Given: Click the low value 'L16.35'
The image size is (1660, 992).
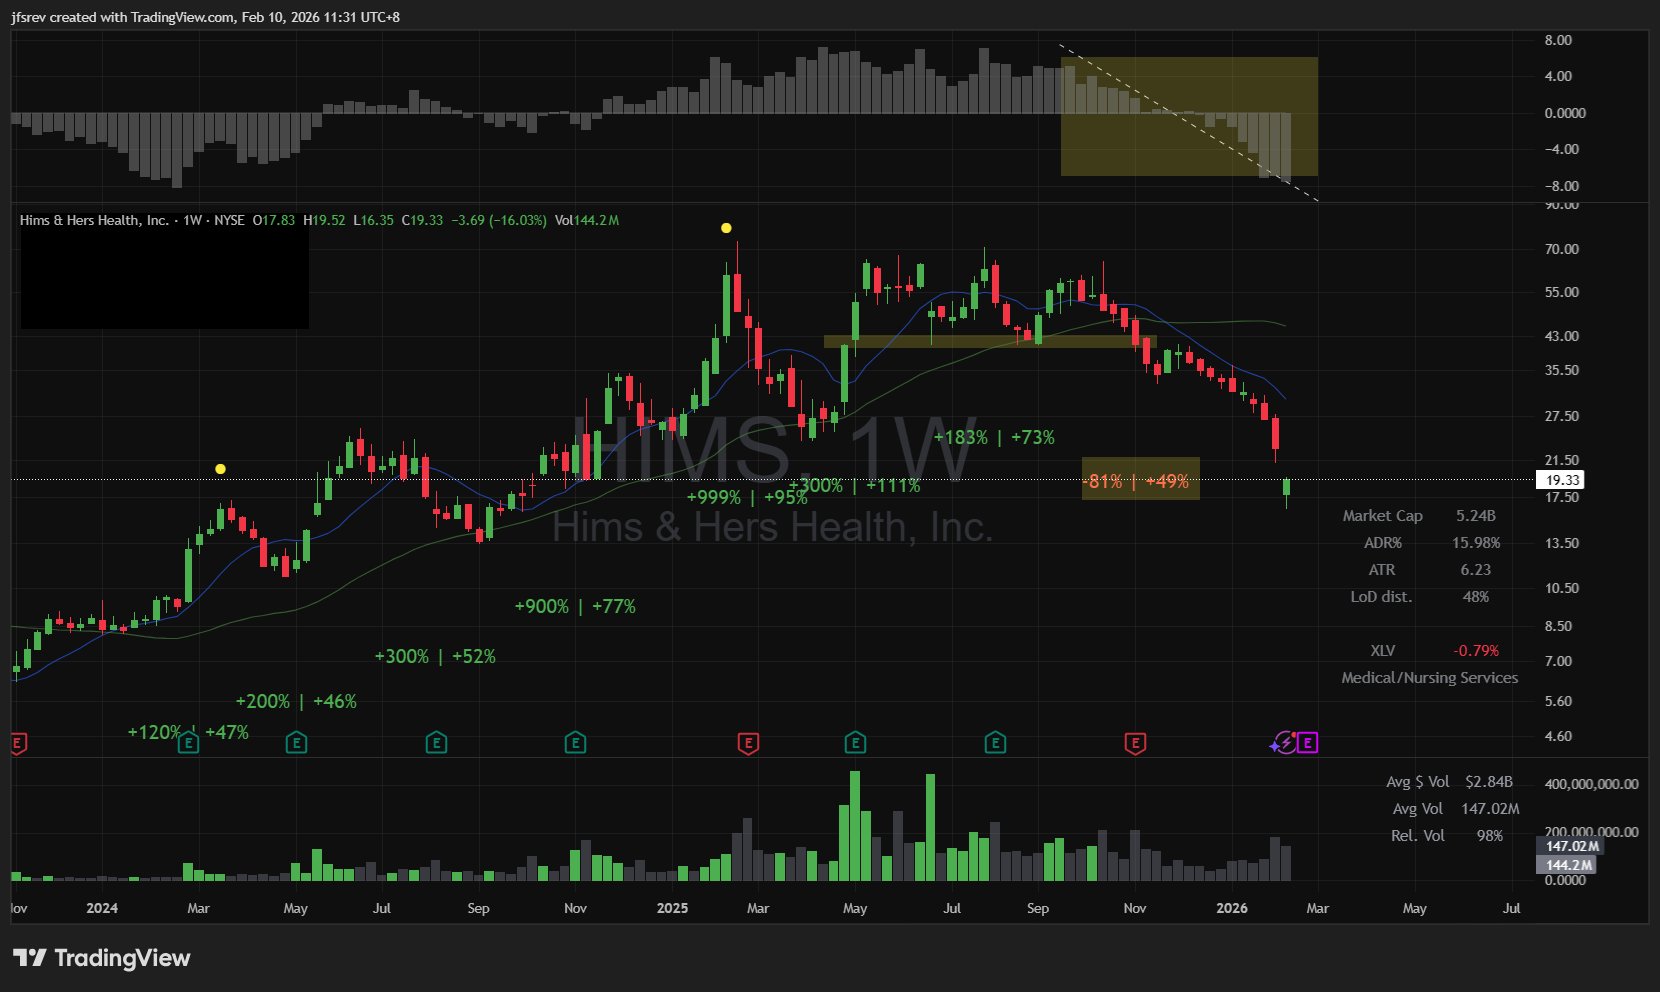Looking at the screenshot, I should click(373, 220).
